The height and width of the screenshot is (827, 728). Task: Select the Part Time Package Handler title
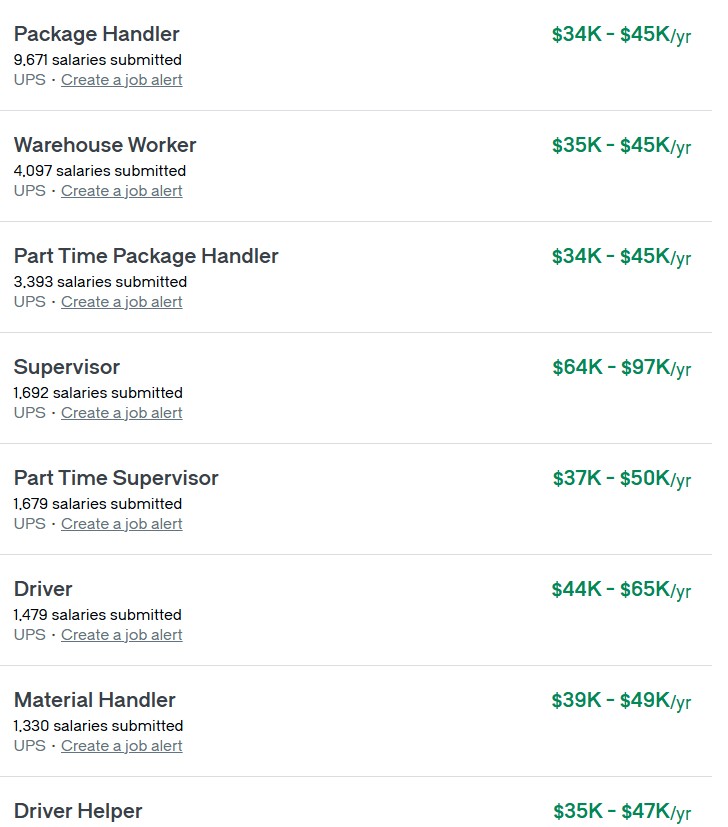click(x=146, y=256)
